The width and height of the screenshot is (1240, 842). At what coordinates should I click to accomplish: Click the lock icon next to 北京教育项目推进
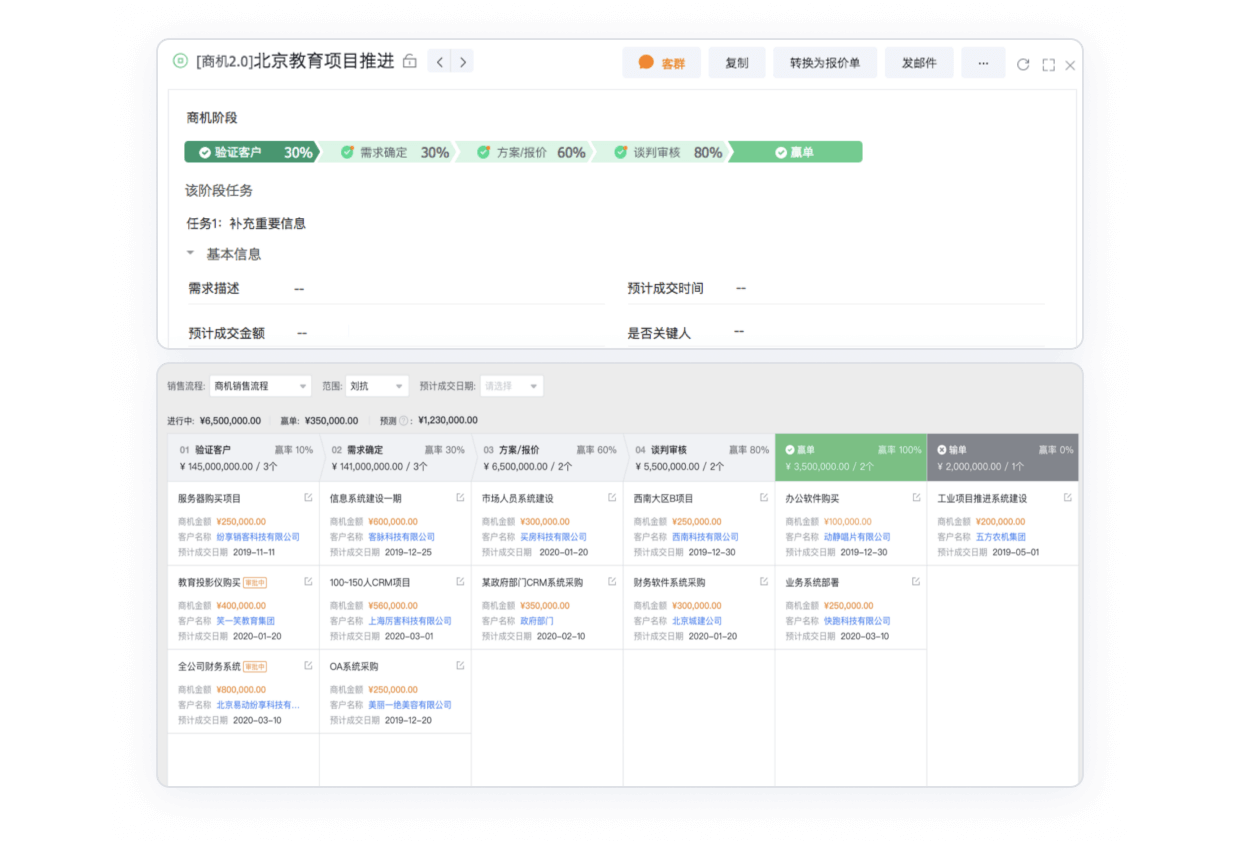(x=409, y=62)
